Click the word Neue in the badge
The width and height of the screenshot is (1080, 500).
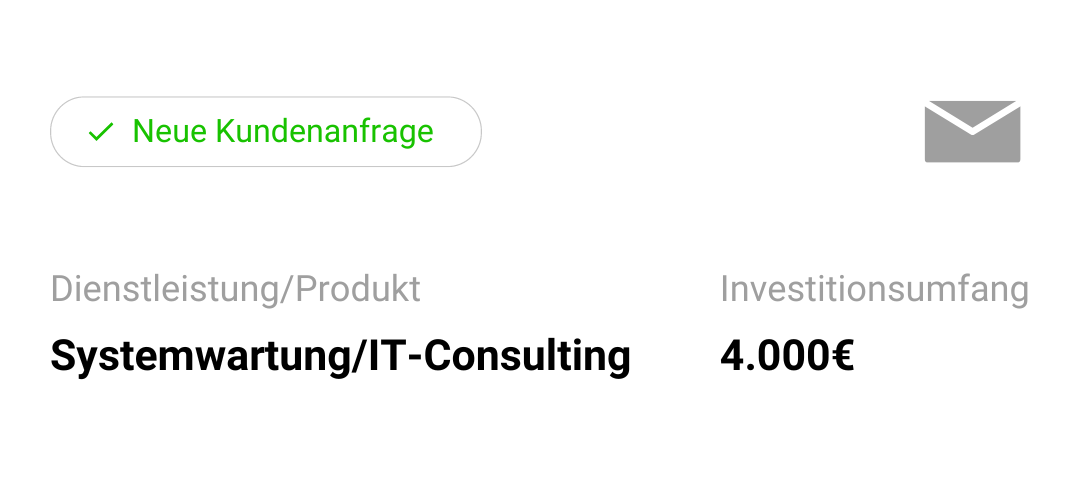click(x=169, y=132)
